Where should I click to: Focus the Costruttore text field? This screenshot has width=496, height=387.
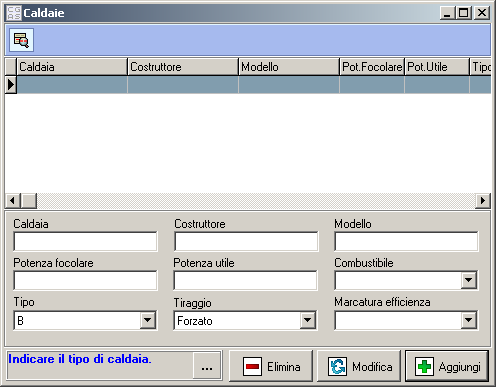pos(246,241)
